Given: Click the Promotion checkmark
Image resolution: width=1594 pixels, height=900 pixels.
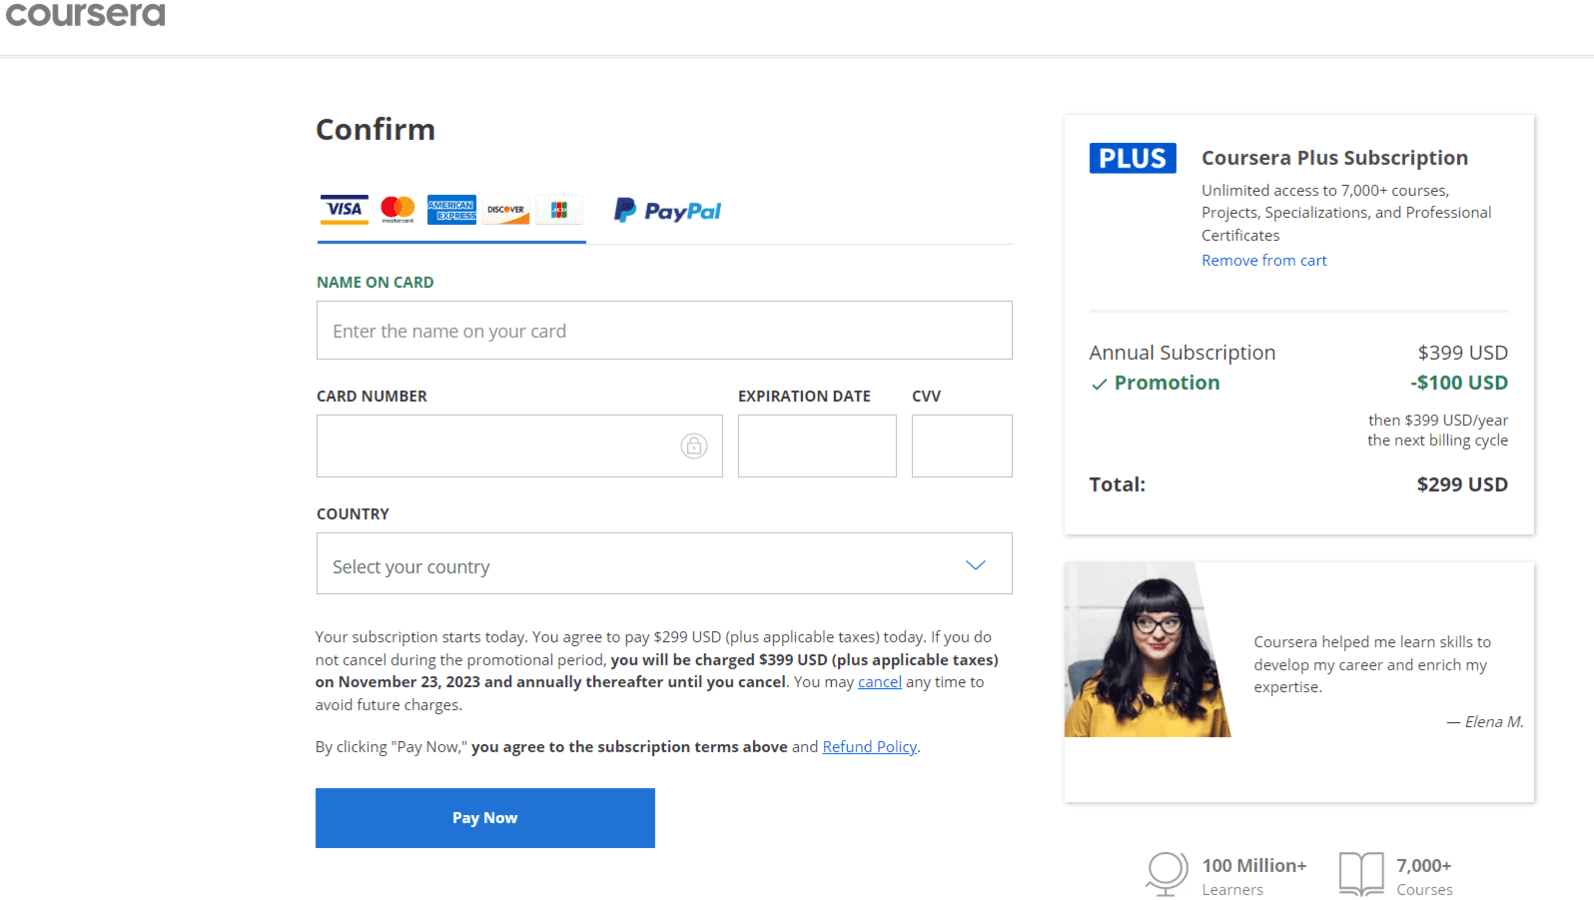Looking at the screenshot, I should 1098,383.
